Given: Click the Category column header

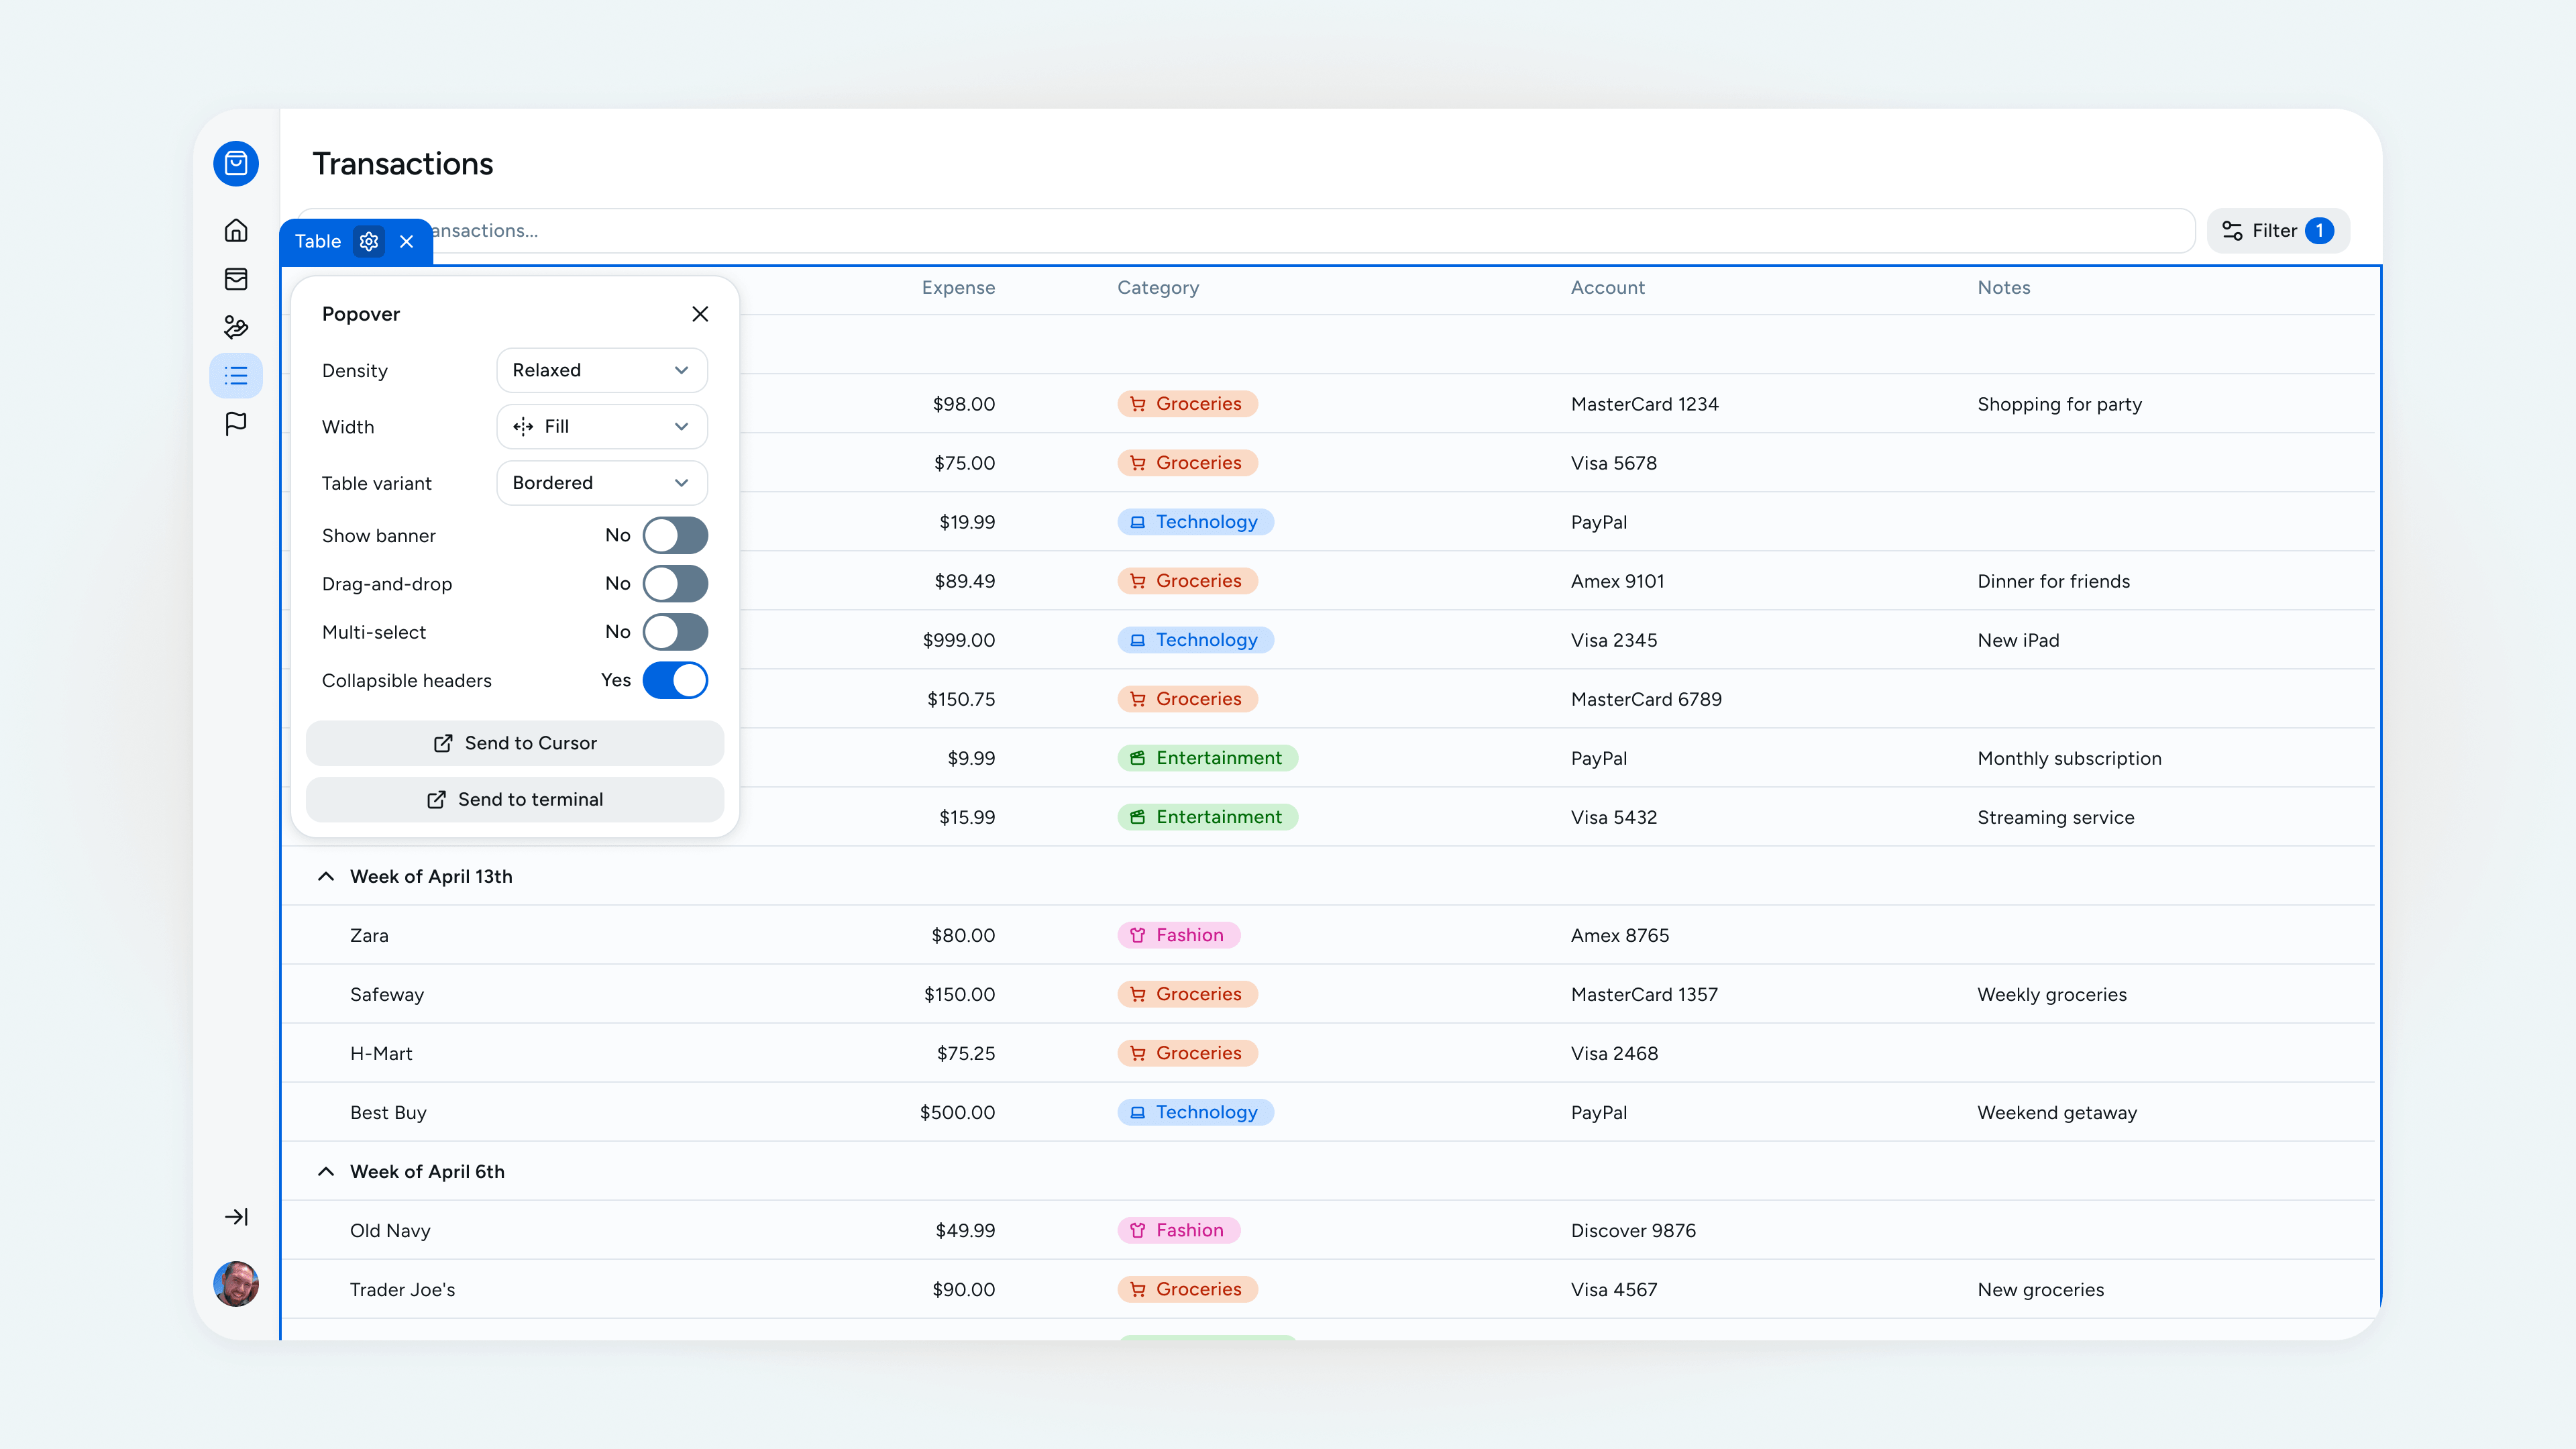Looking at the screenshot, I should pyautogui.click(x=1158, y=288).
